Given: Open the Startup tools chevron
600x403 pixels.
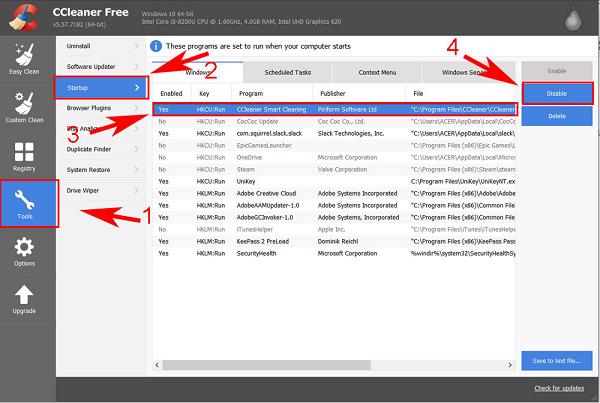Looking at the screenshot, I should click(136, 87).
